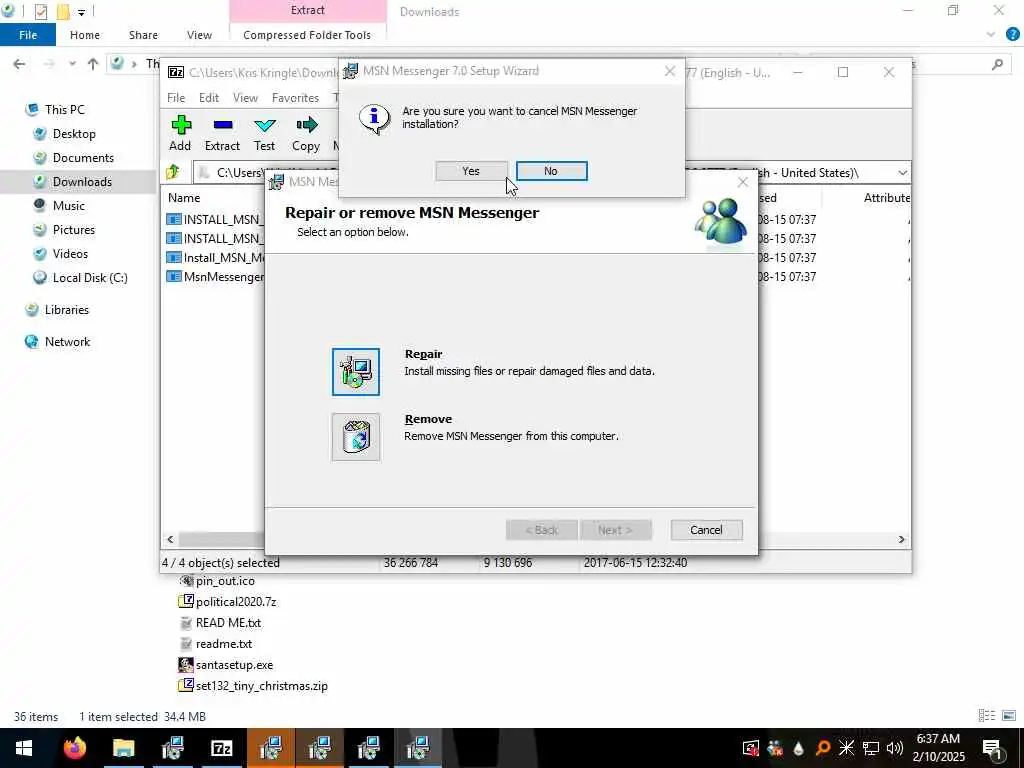The height and width of the screenshot is (768, 1024).
Task: Click the Extract contextual tab header
Action: (308, 10)
